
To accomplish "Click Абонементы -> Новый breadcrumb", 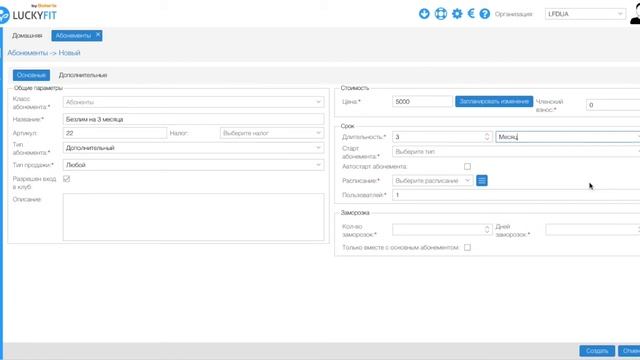I will coord(44,53).
